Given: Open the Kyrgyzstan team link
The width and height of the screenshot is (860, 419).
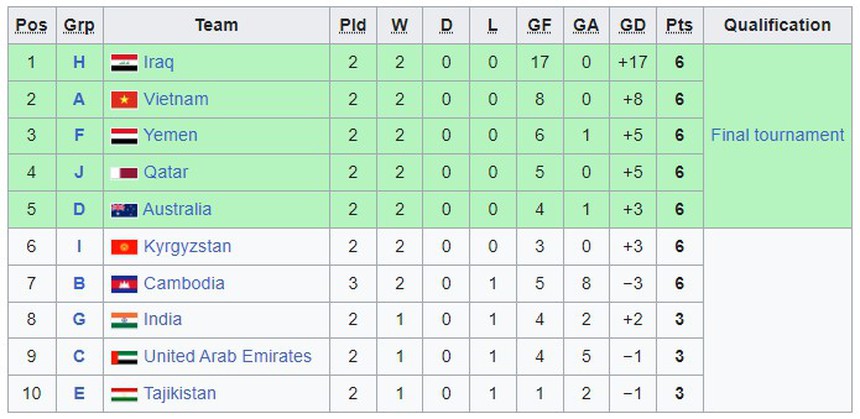Looking at the screenshot, I should coord(187,246).
